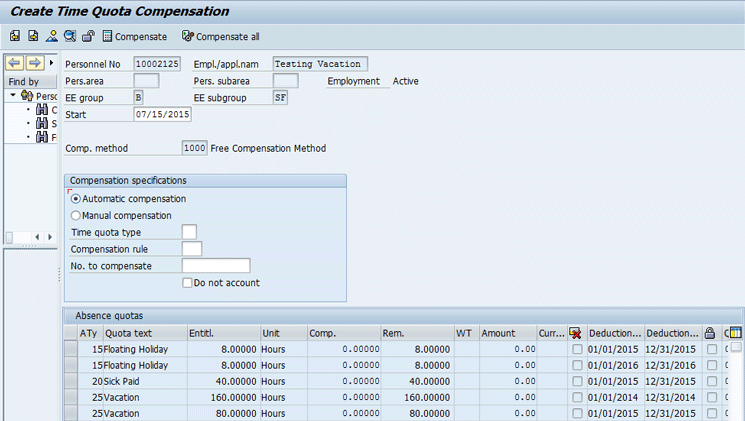Tick lock-column checkbox for Vacation ending 12/31/2014
745x421 pixels.
712,397
